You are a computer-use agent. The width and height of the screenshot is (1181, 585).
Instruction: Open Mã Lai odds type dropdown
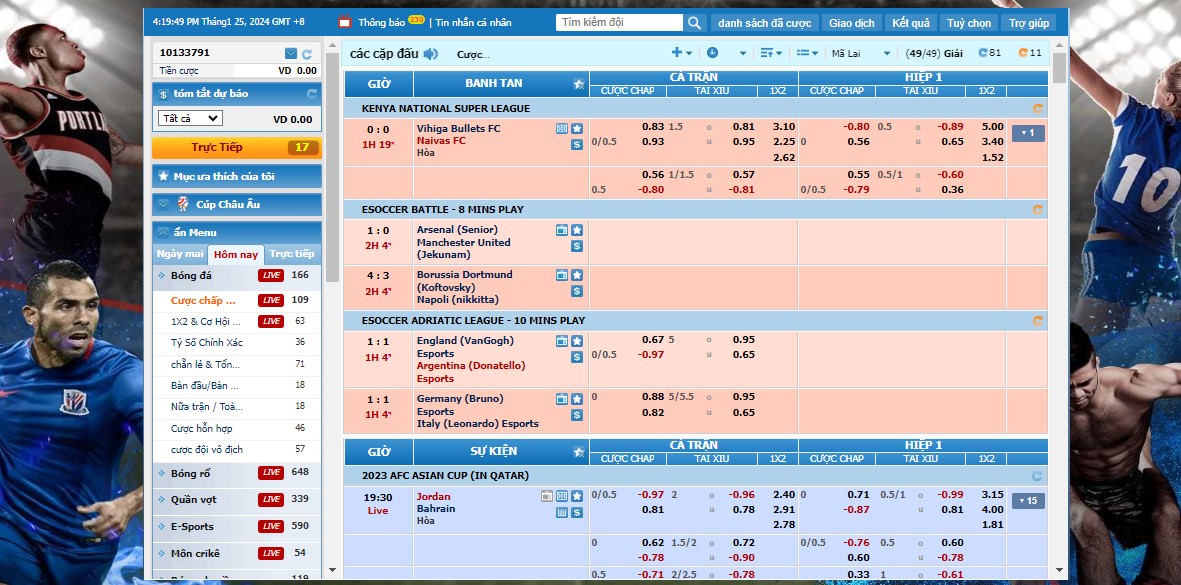click(x=861, y=53)
